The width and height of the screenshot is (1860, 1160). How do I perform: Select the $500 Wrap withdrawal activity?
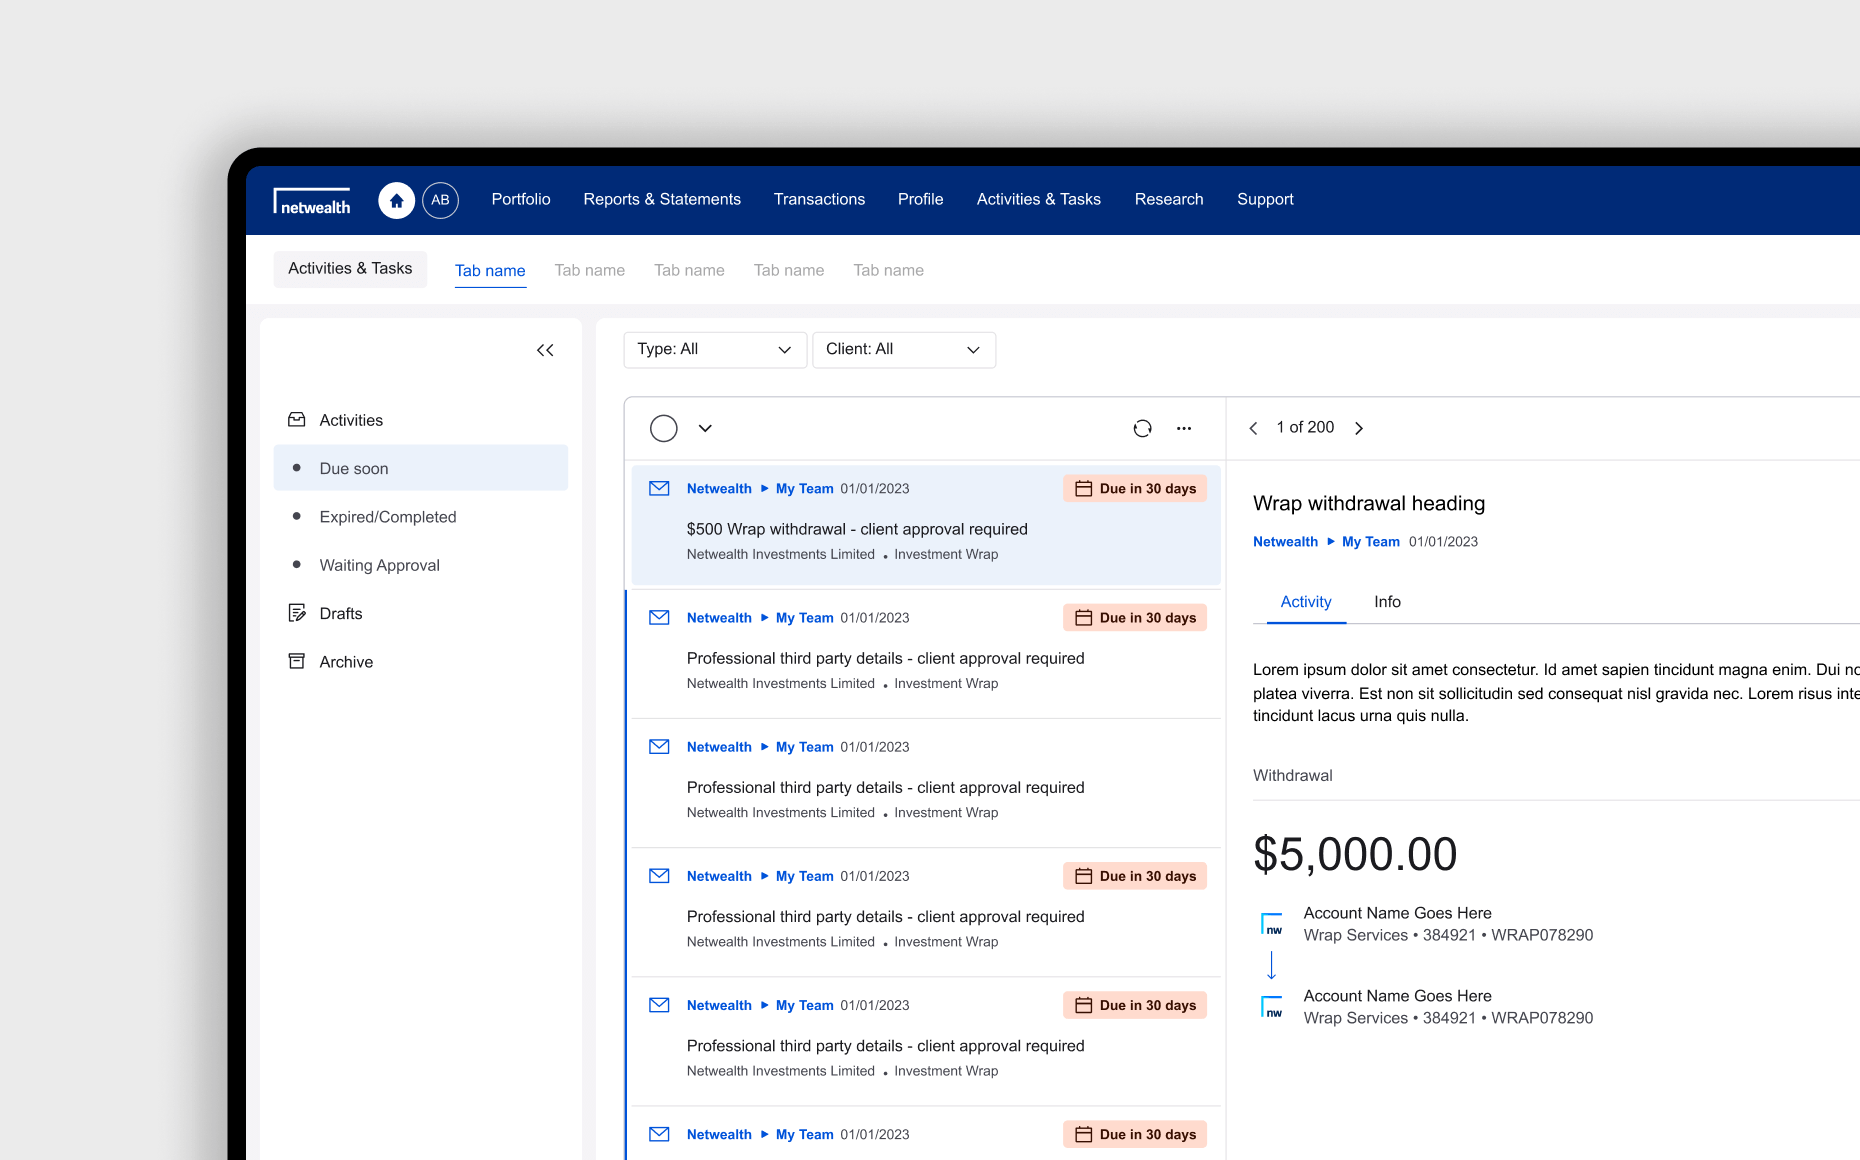tap(856, 529)
